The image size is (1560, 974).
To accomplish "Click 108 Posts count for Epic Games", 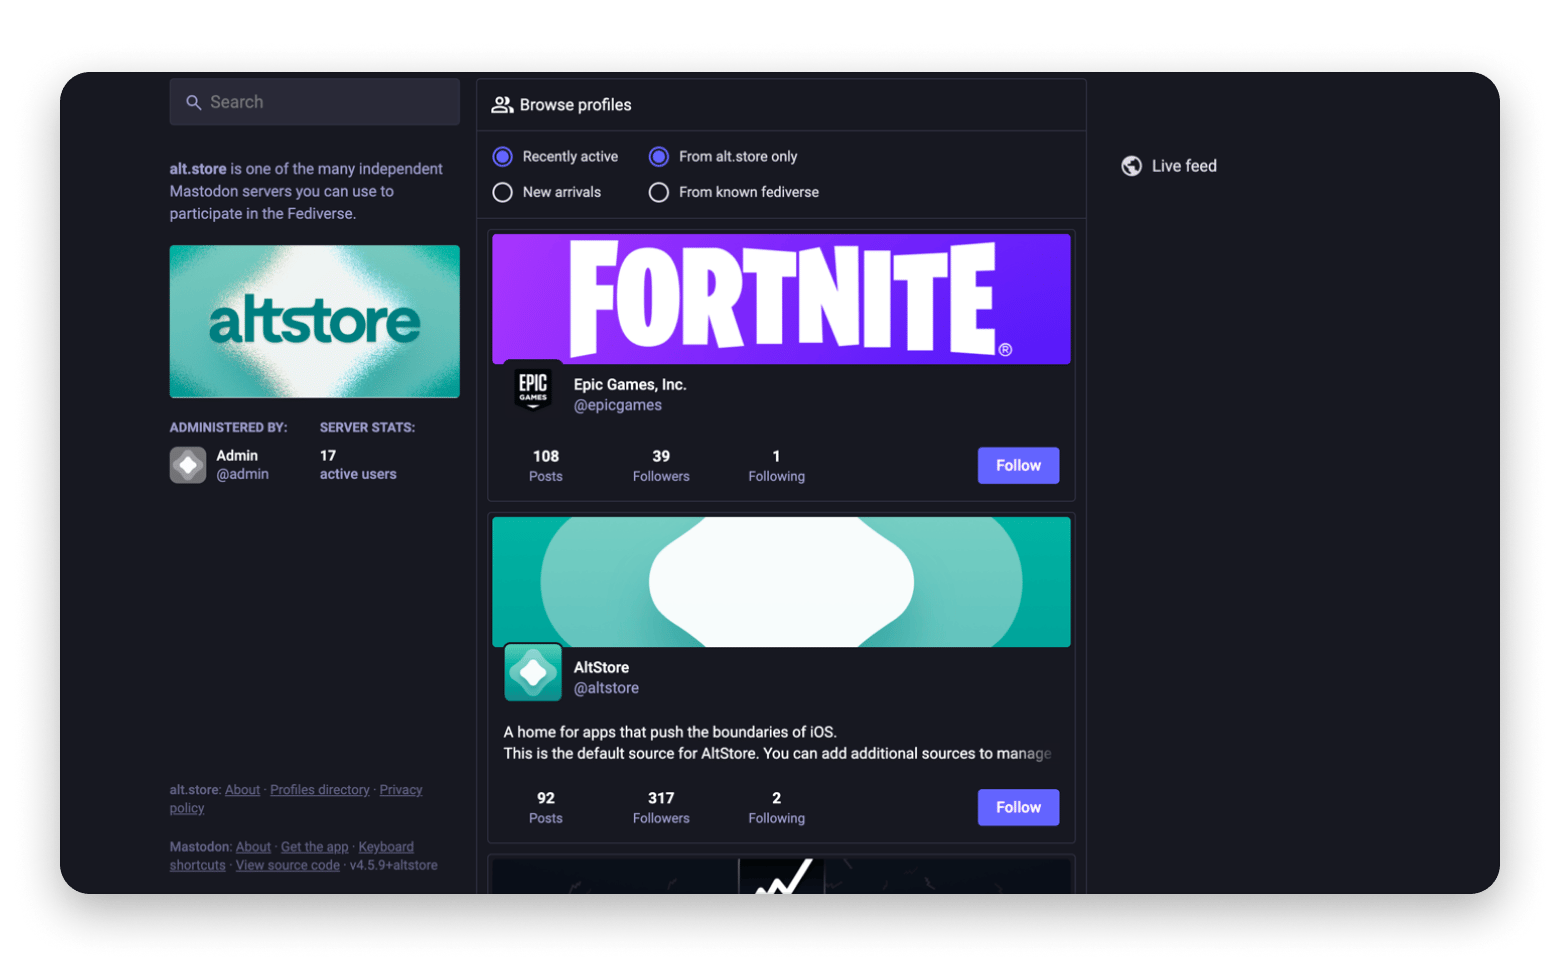I will [546, 466].
